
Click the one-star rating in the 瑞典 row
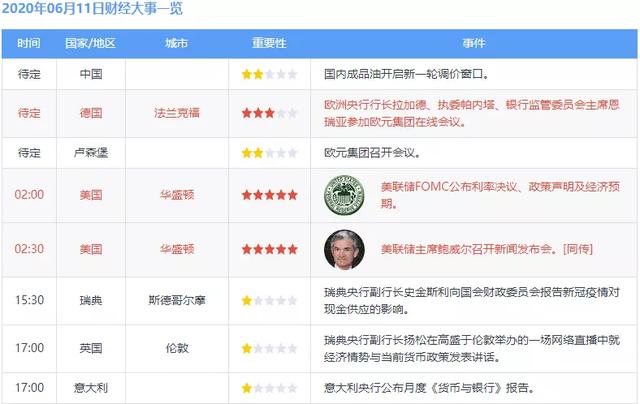point(269,300)
